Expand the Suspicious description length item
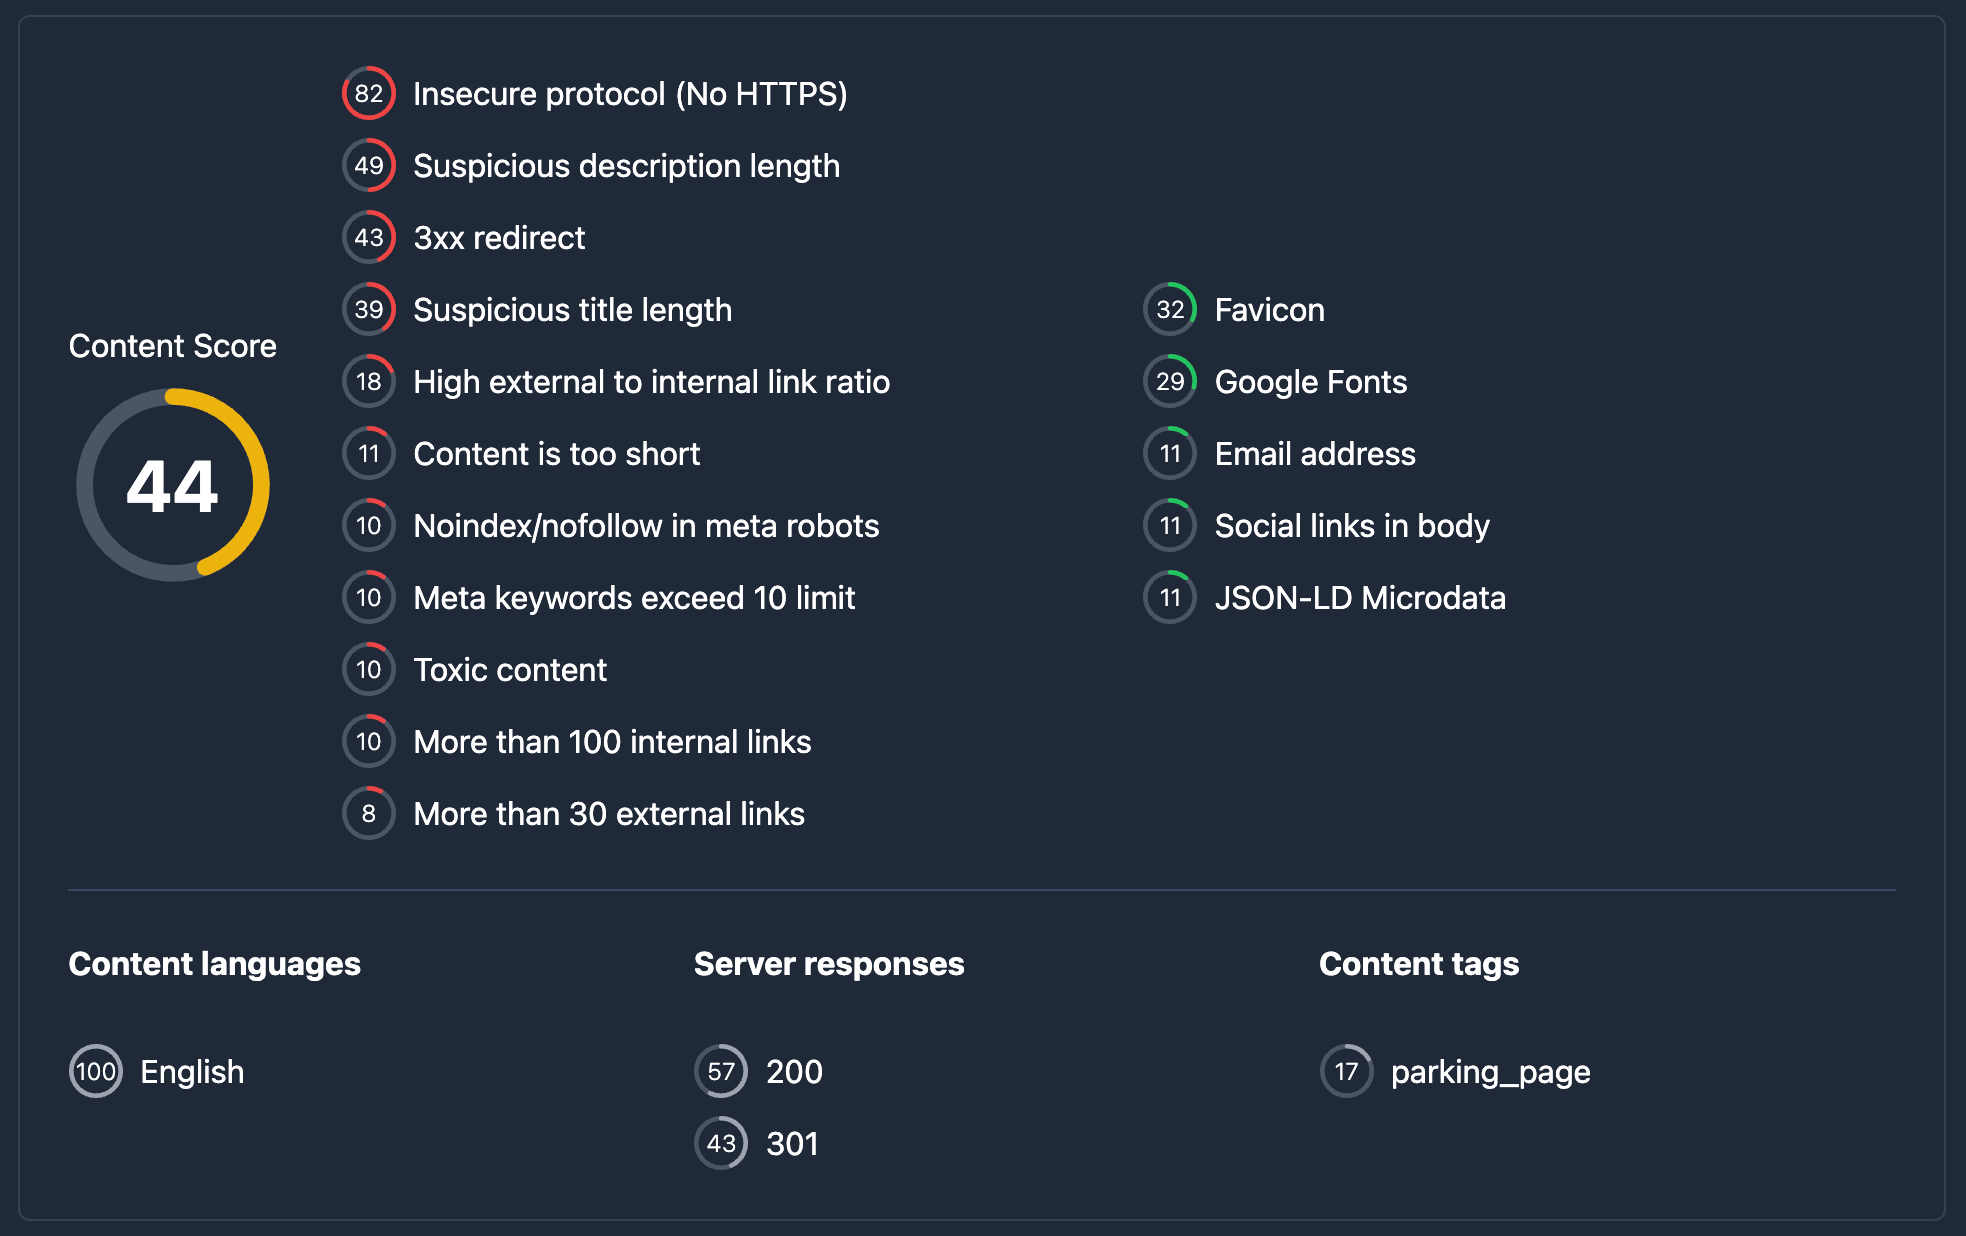Image resolution: width=1966 pixels, height=1236 pixels. [x=626, y=166]
